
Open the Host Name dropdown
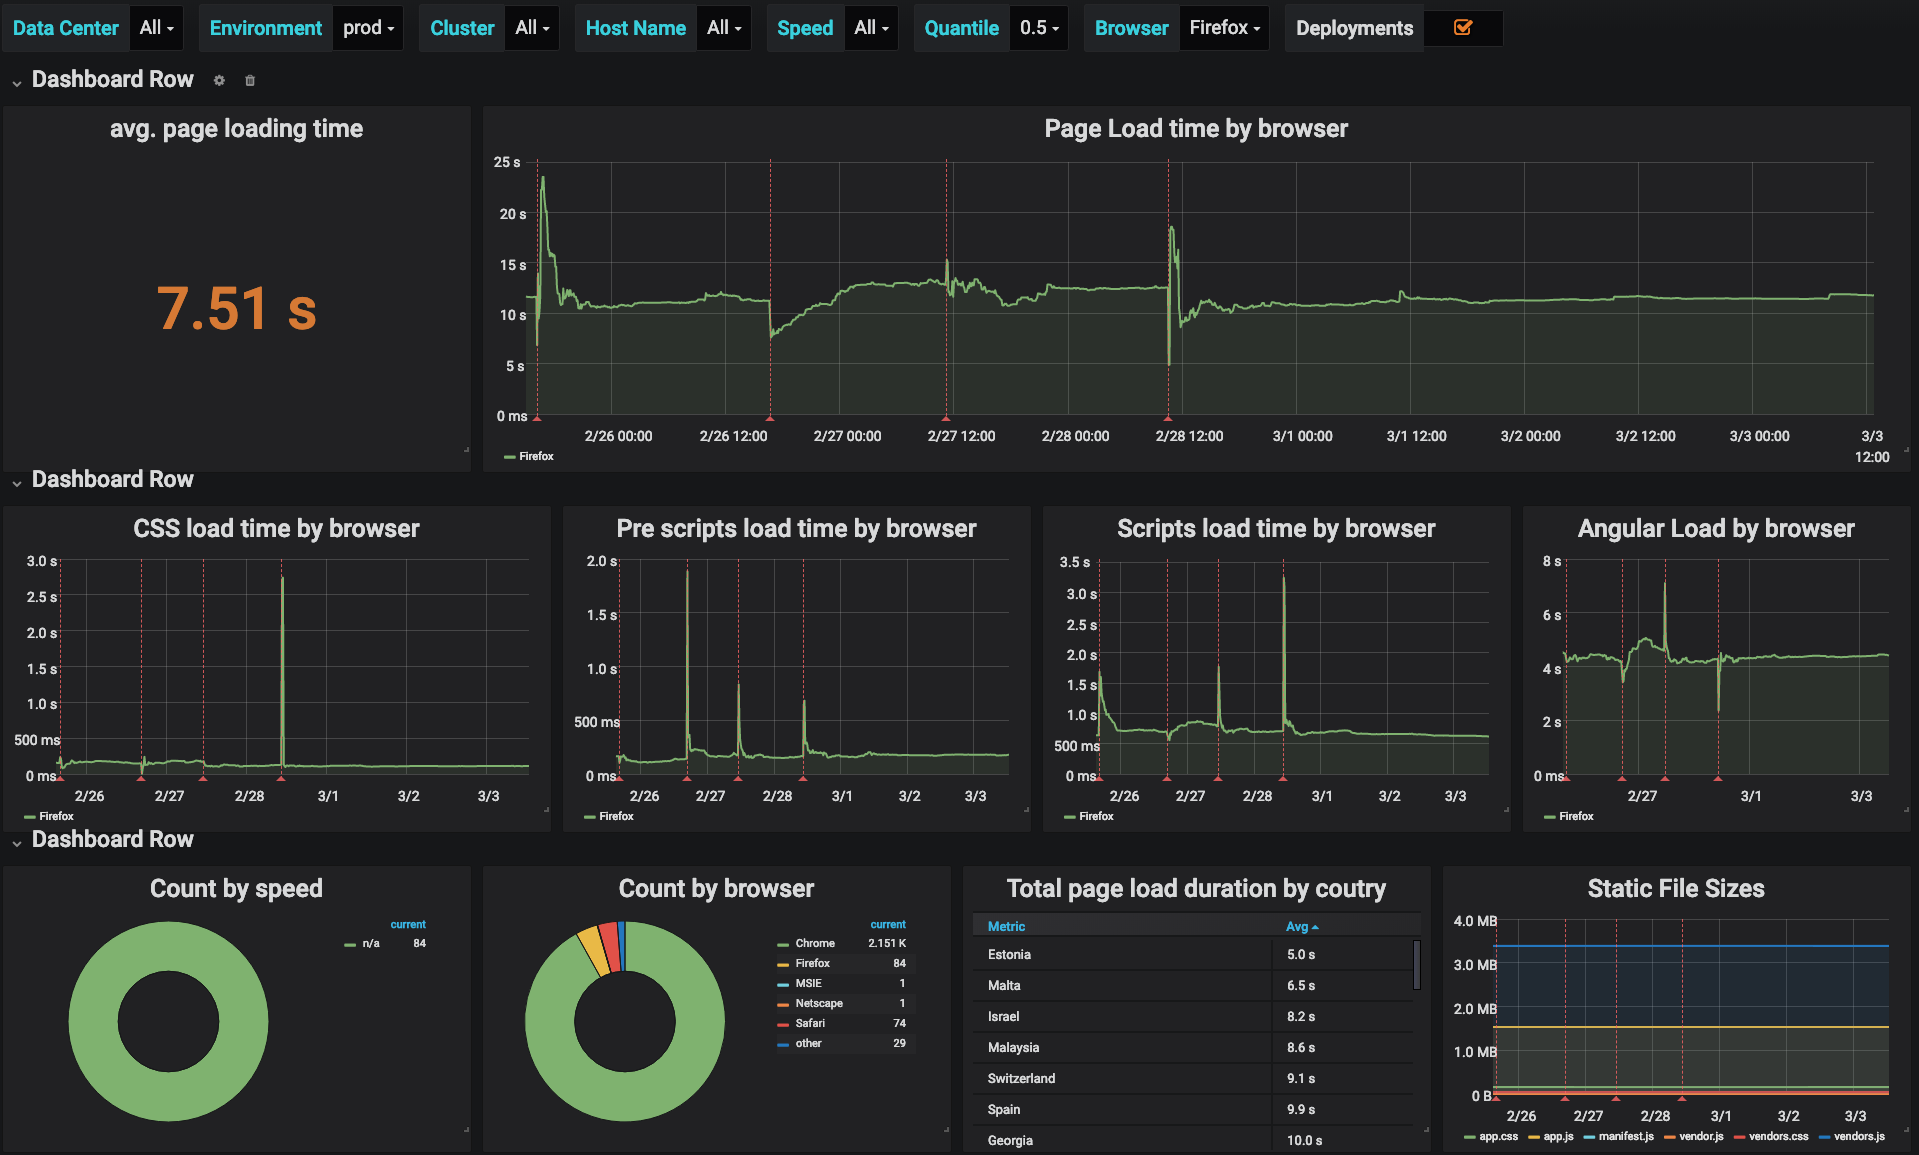coord(724,28)
